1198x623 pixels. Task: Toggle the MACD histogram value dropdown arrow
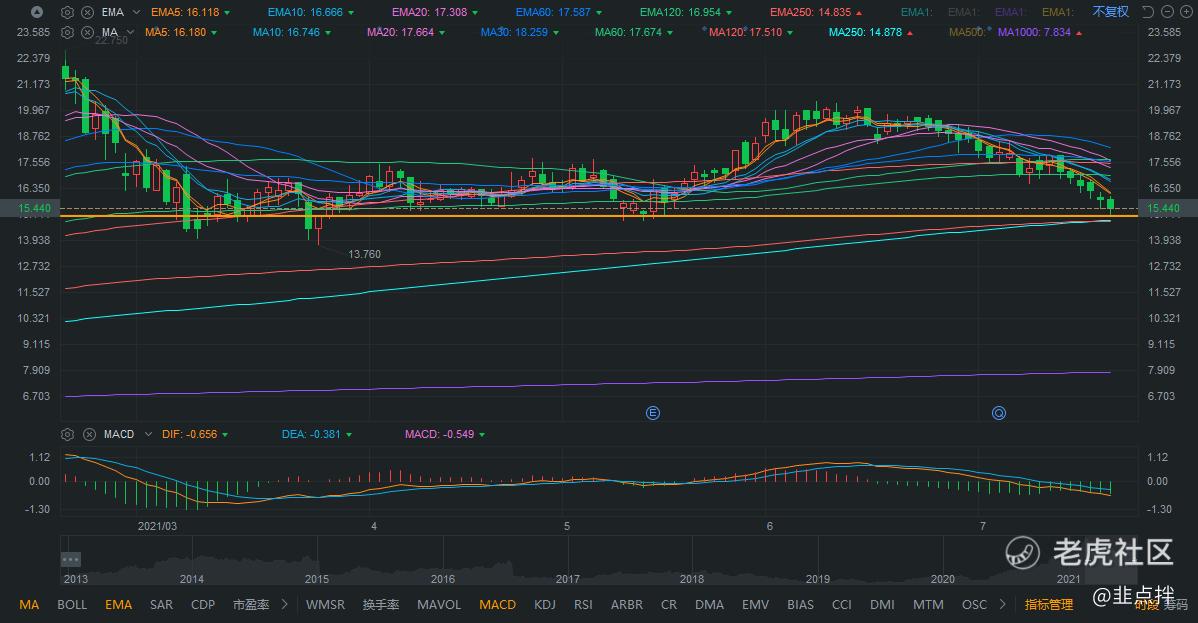(x=481, y=434)
